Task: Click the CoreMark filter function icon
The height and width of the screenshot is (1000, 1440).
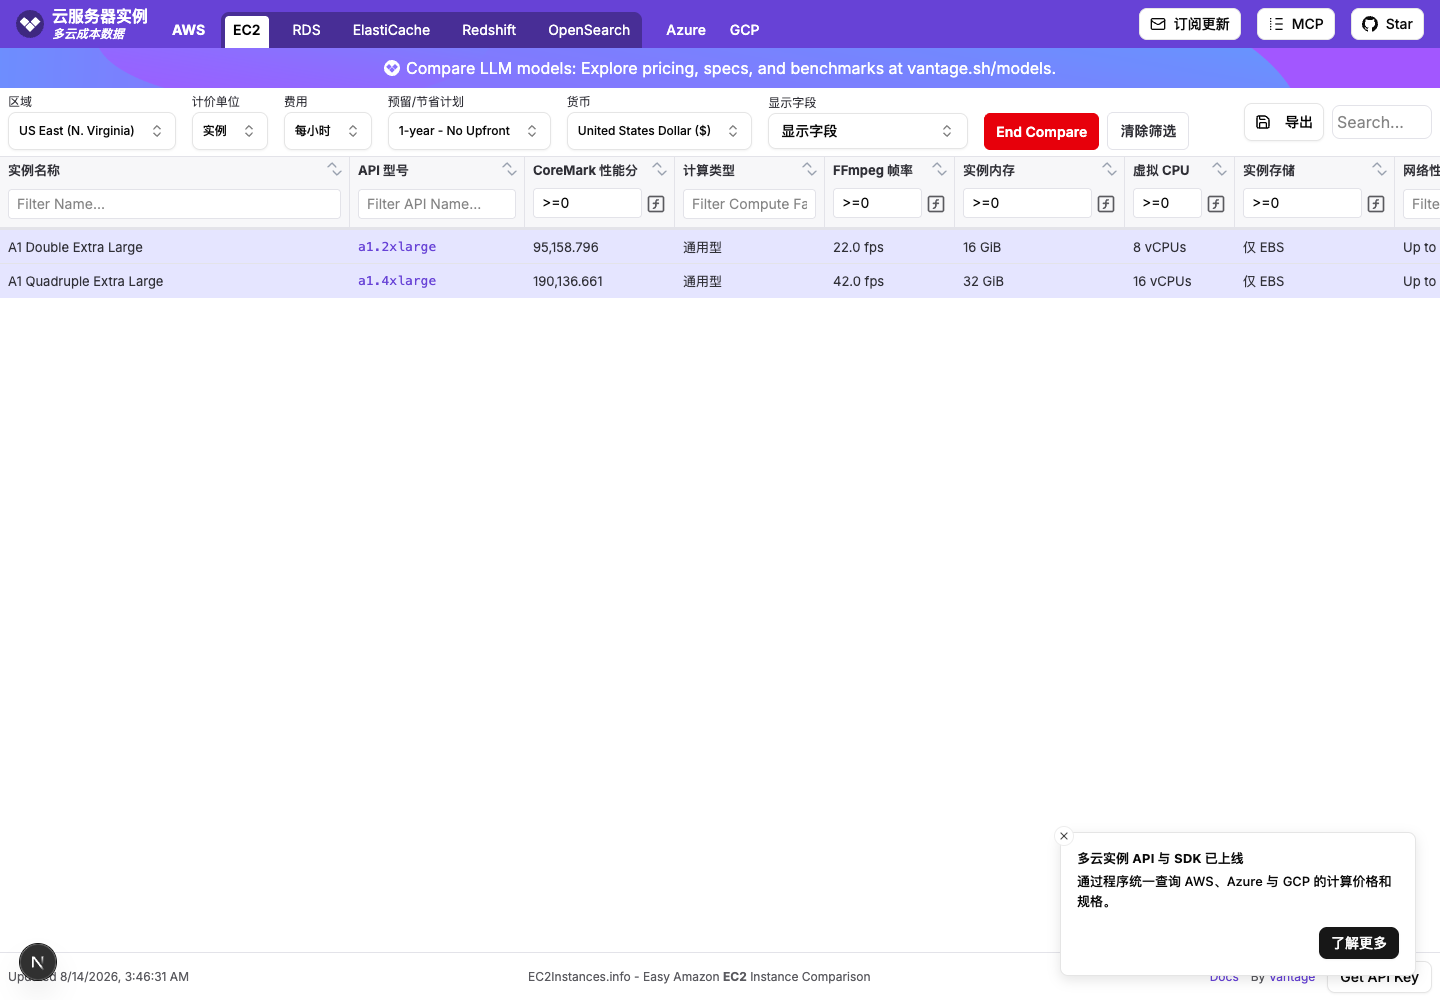Action: tap(656, 204)
